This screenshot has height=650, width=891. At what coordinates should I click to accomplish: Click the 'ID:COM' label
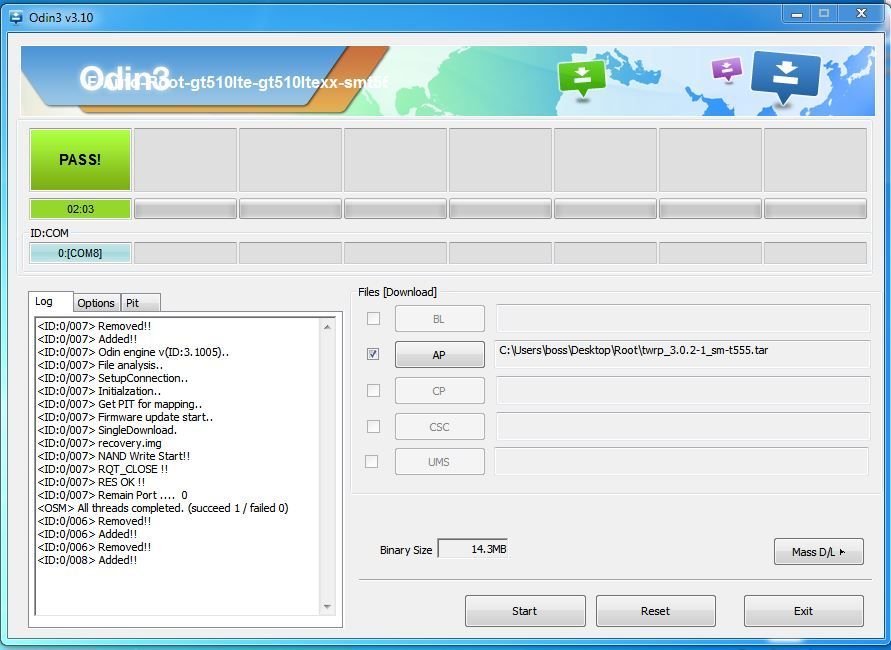[49, 233]
